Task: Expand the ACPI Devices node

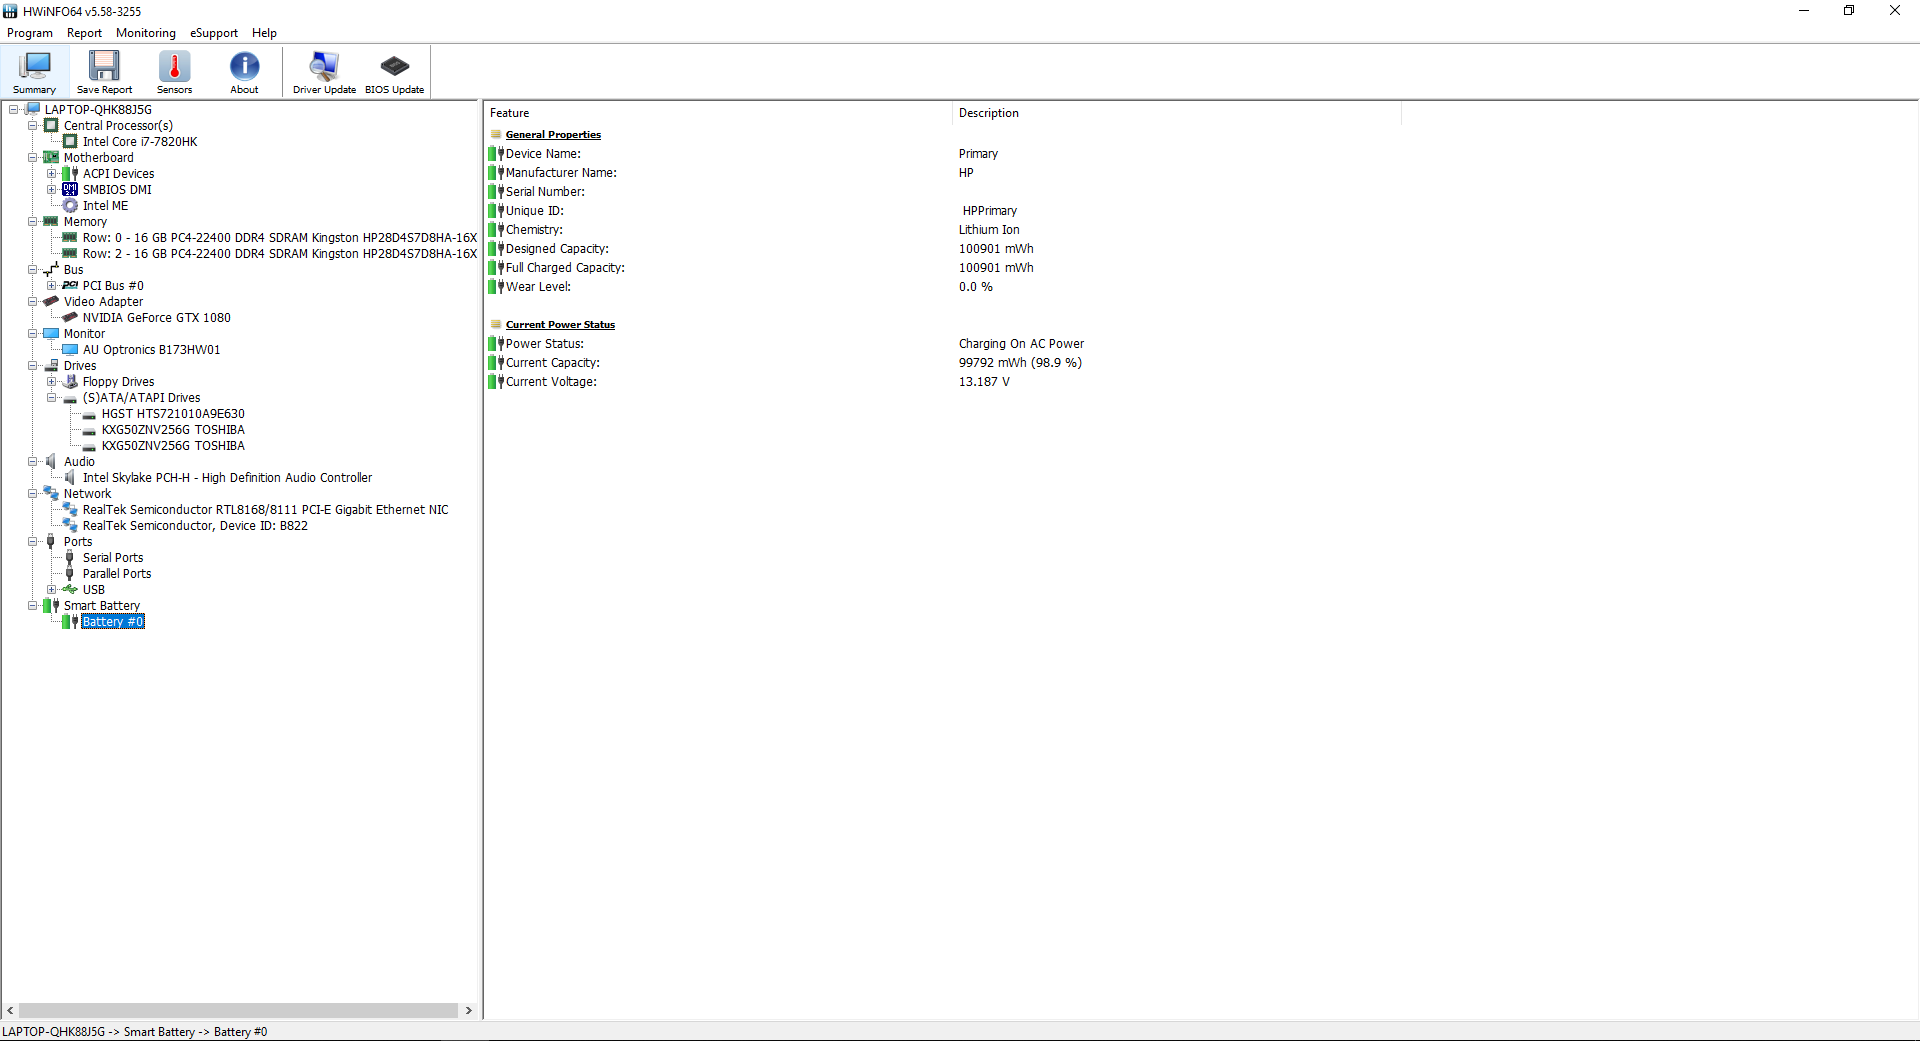Action: pyautogui.click(x=52, y=174)
